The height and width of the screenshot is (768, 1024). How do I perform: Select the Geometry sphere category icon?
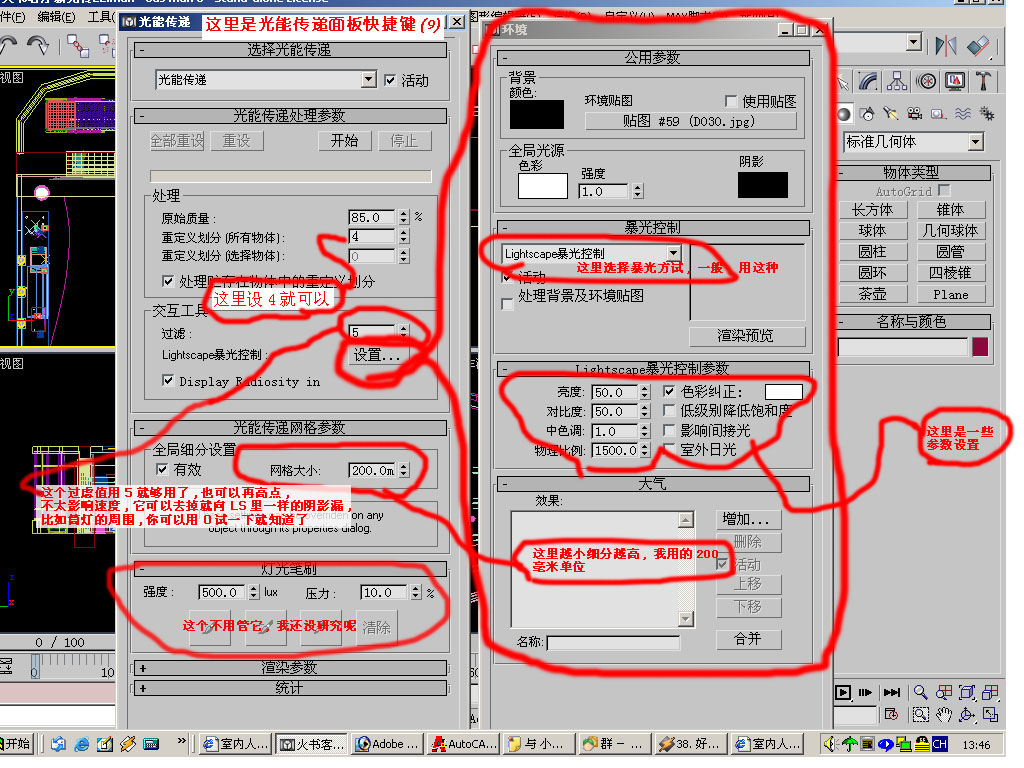(x=844, y=114)
